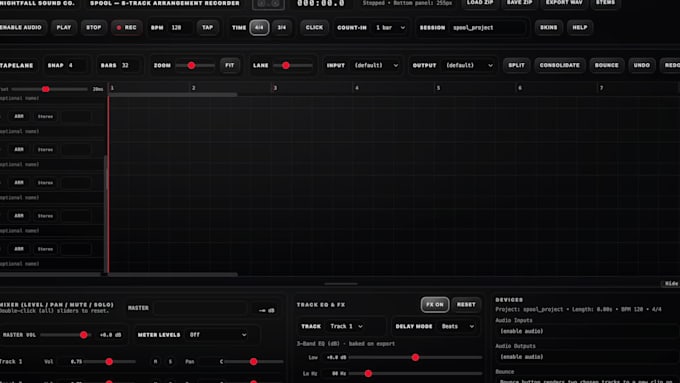680x383 pixels.
Task: Jump to bar 4 on the ruler
Action: (356, 88)
